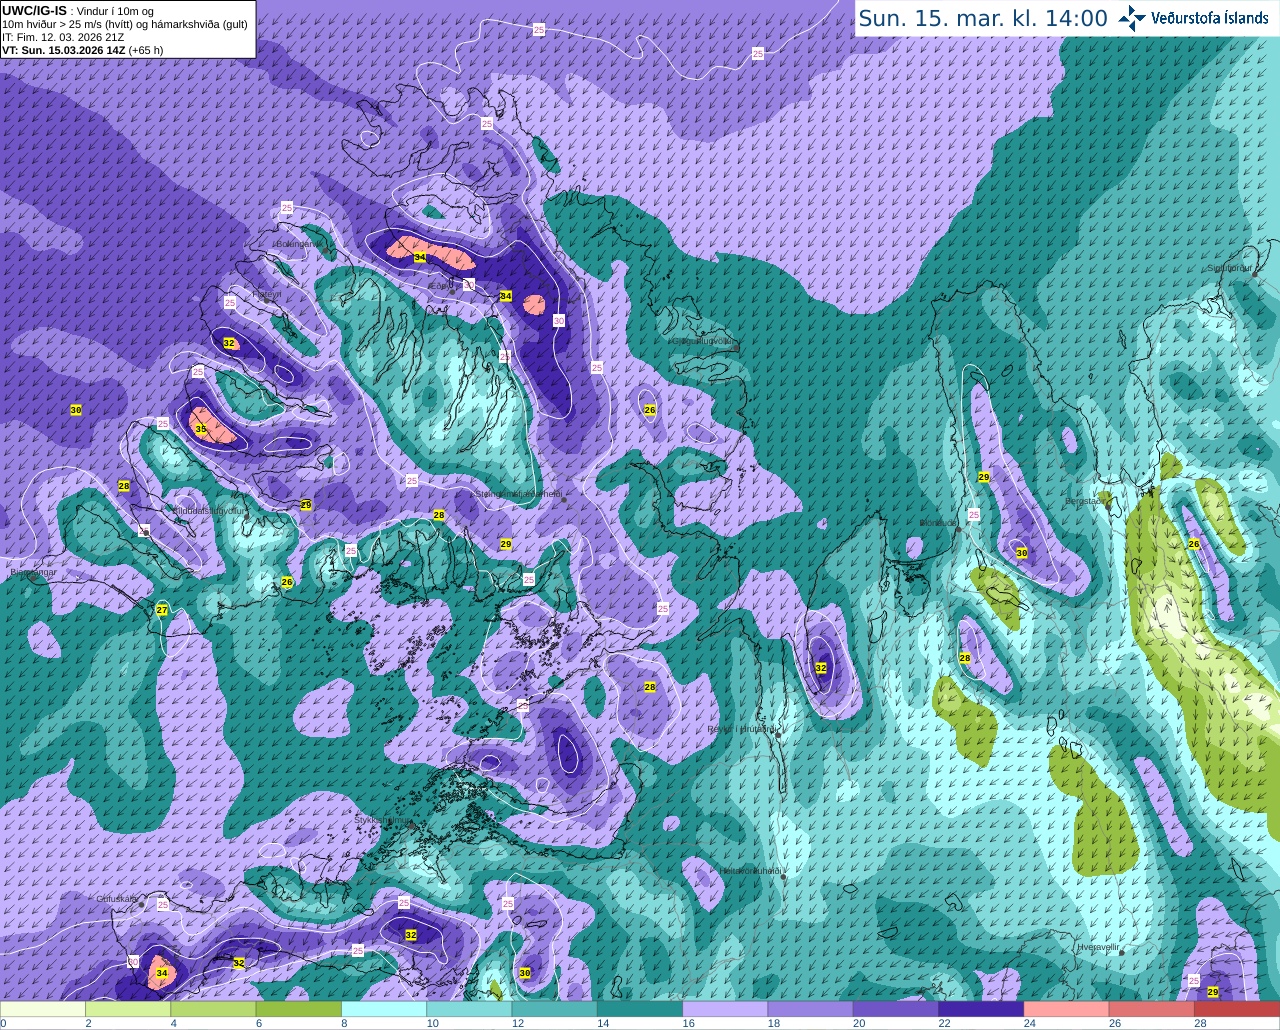Image resolution: width=1280 pixels, height=1030 pixels.
Task: Pick the violet 20–22 legend swatch
Action: pyautogui.click(x=896, y=1010)
